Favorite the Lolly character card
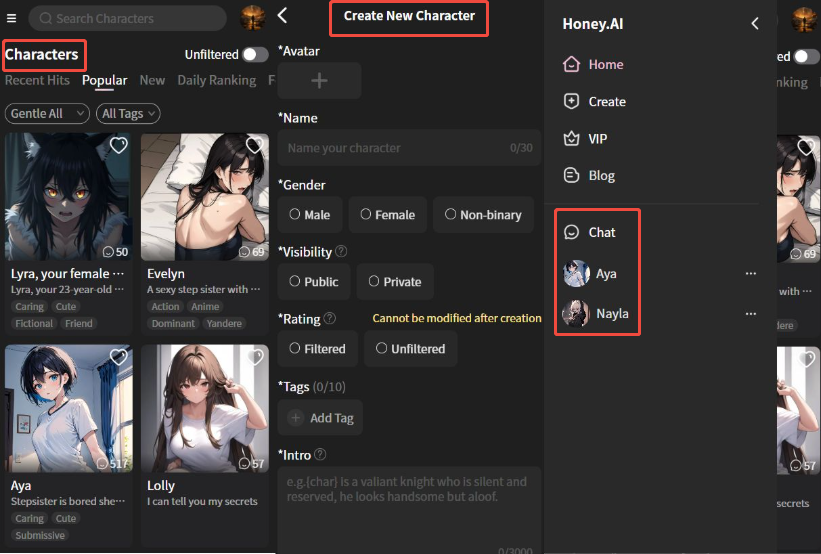Viewport: 821px width, 554px height. (x=254, y=357)
